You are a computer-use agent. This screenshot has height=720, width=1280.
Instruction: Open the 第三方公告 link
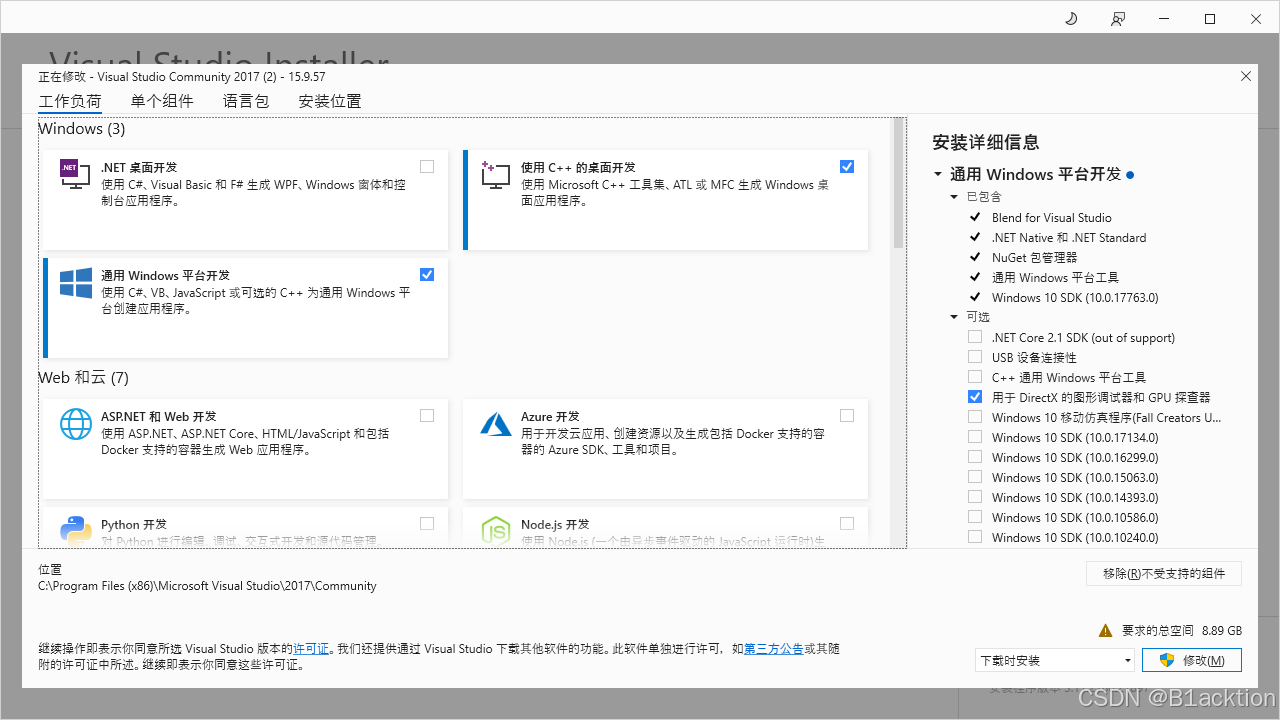pyautogui.click(x=774, y=649)
